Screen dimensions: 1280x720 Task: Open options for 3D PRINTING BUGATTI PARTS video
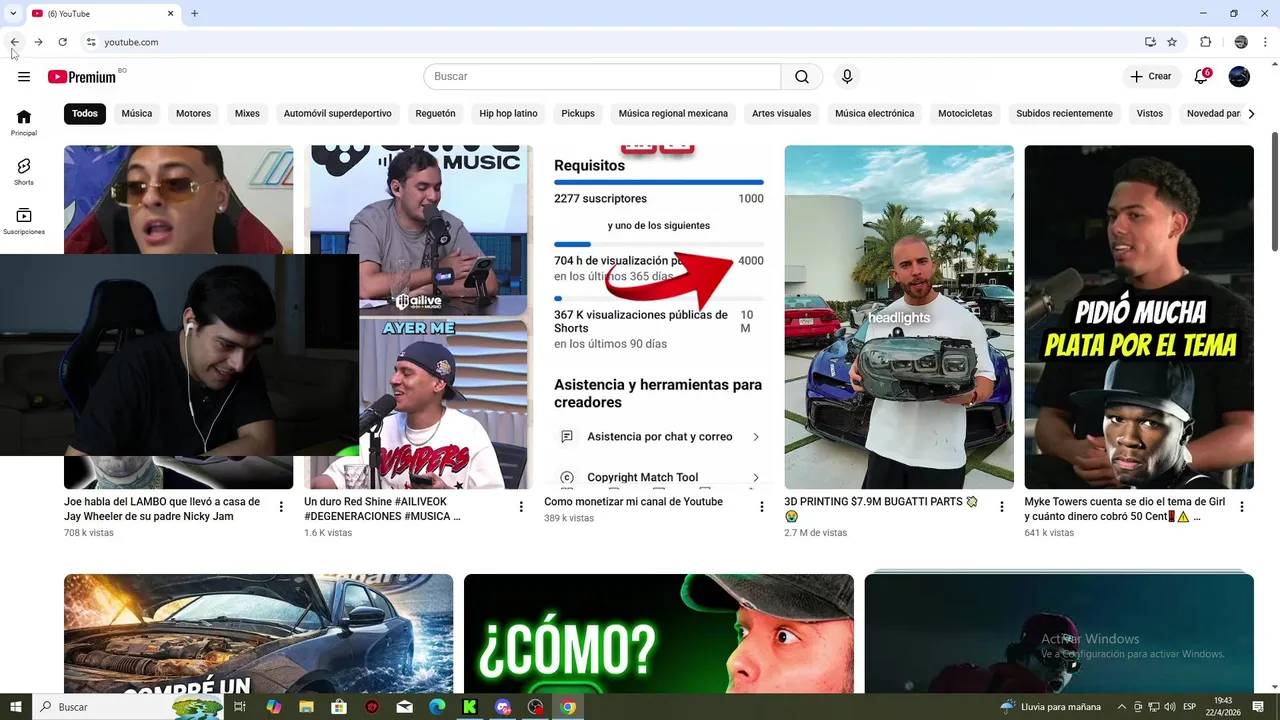tap(1001, 507)
